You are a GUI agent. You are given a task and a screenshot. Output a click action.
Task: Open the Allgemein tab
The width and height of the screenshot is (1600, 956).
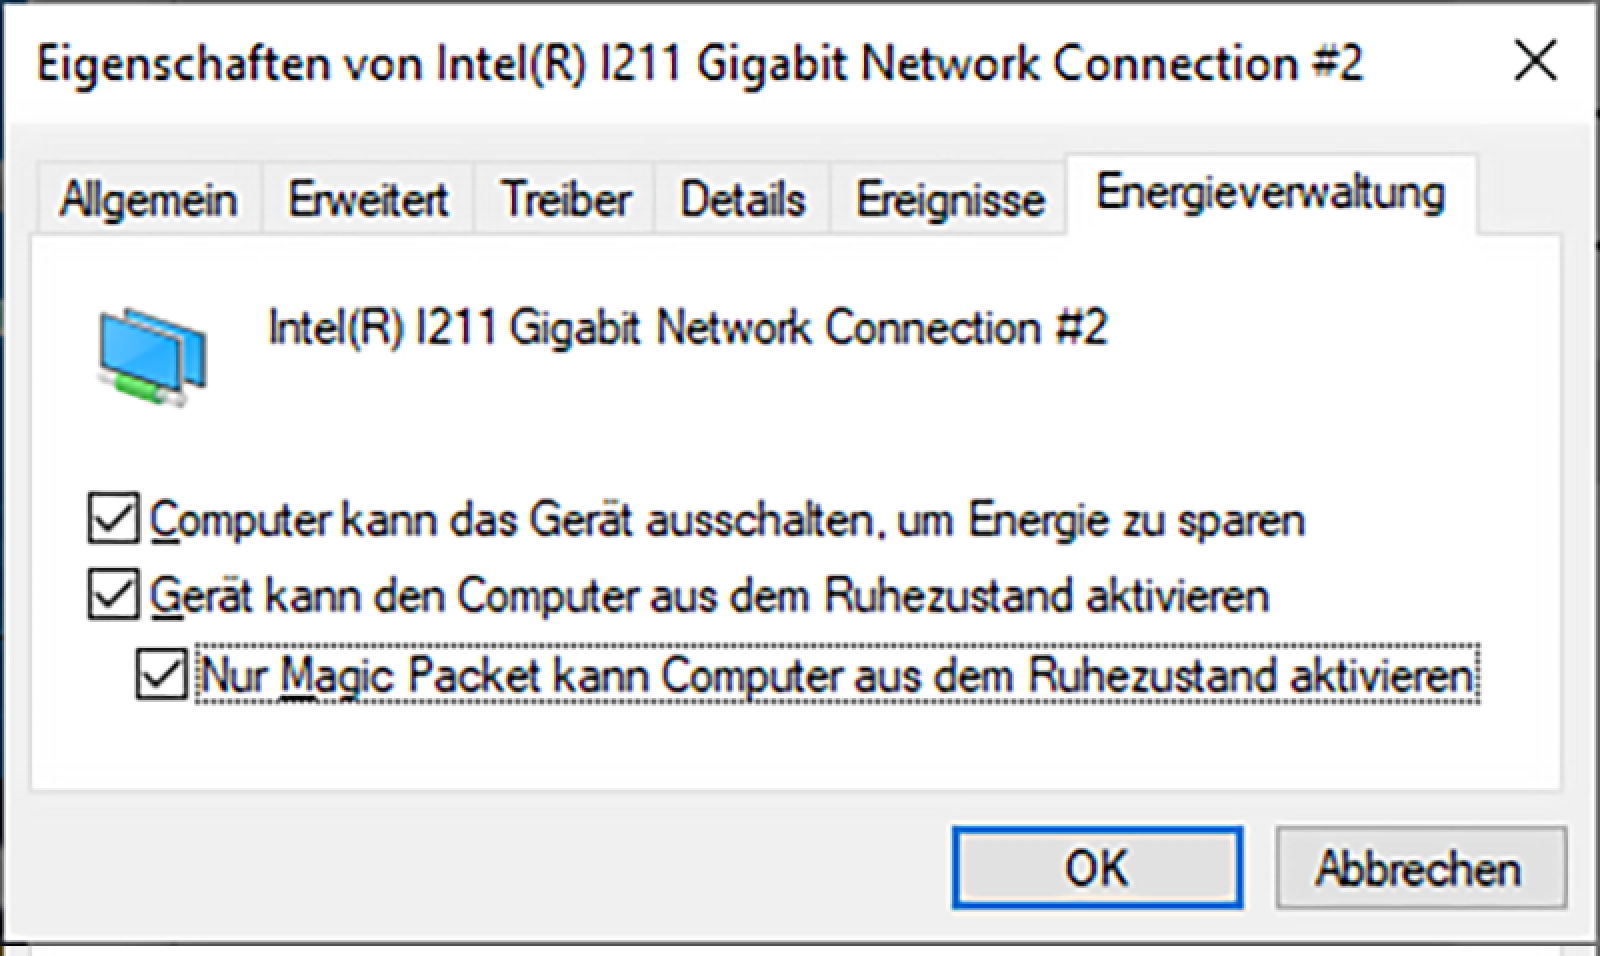pyautogui.click(x=148, y=200)
